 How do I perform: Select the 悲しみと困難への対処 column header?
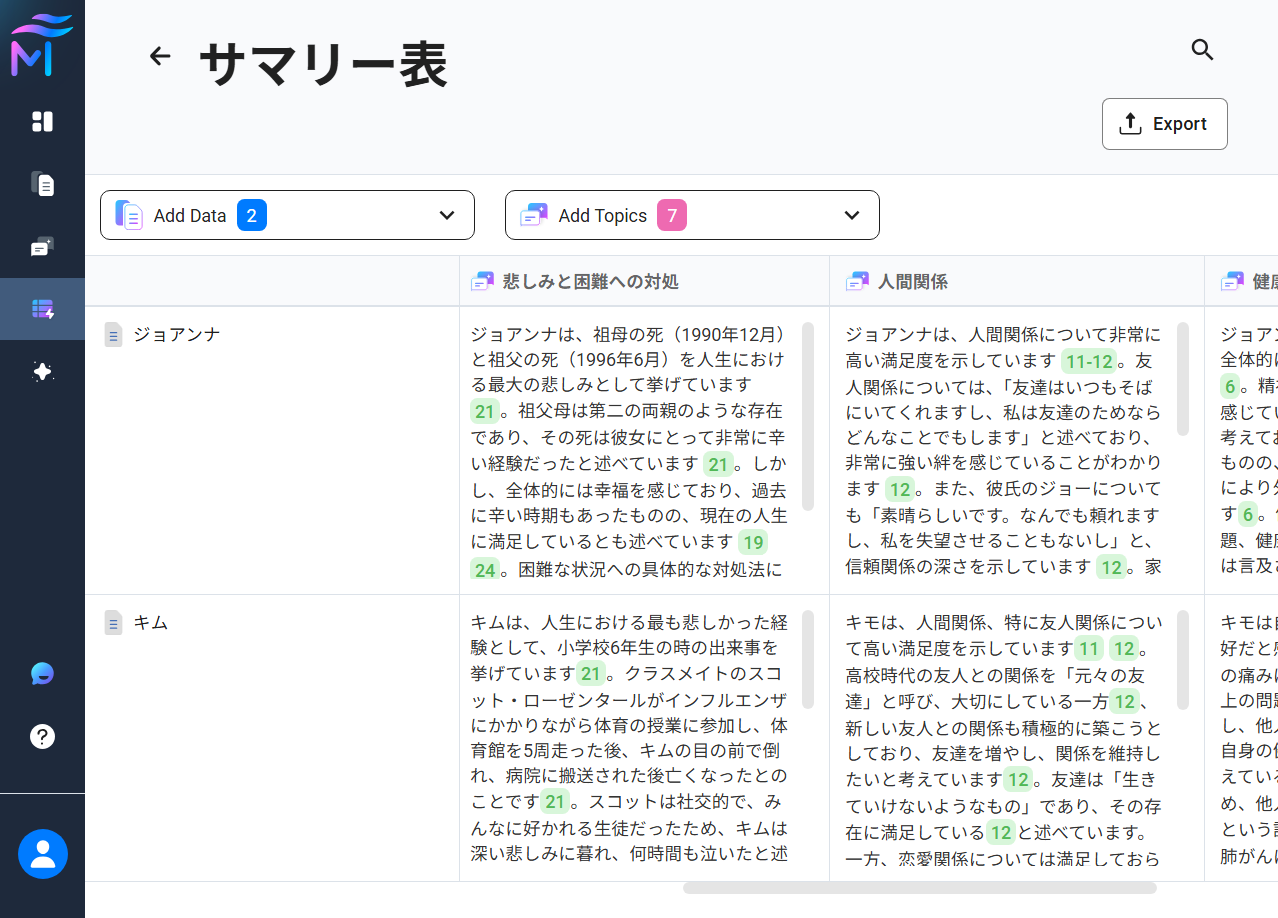[590, 282]
